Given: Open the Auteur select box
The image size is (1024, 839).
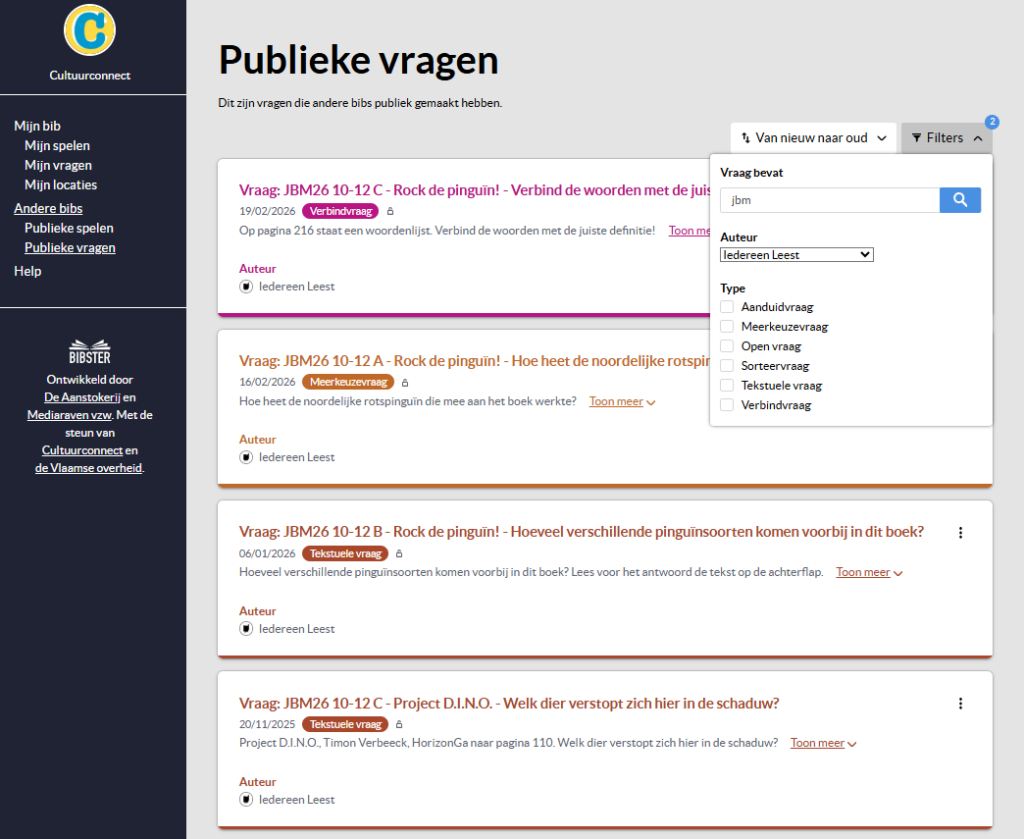Looking at the screenshot, I should [x=796, y=255].
